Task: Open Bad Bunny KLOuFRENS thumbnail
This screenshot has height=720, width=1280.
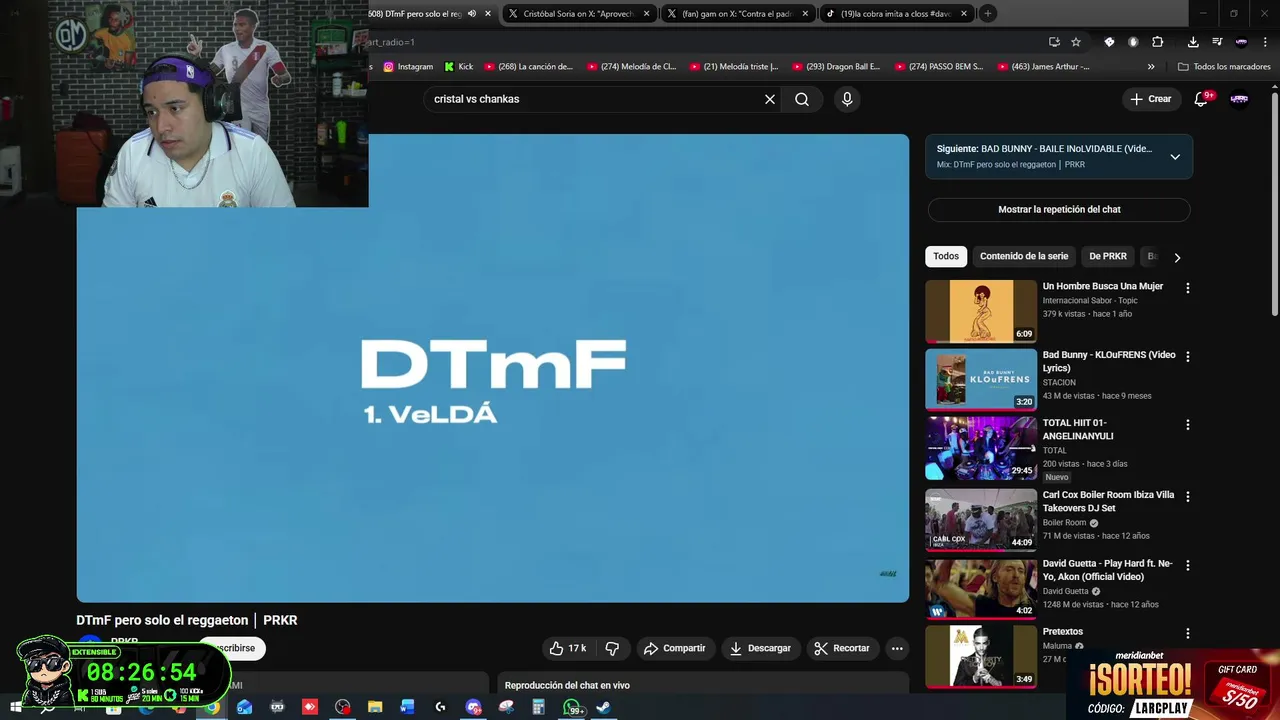Action: 981,379
